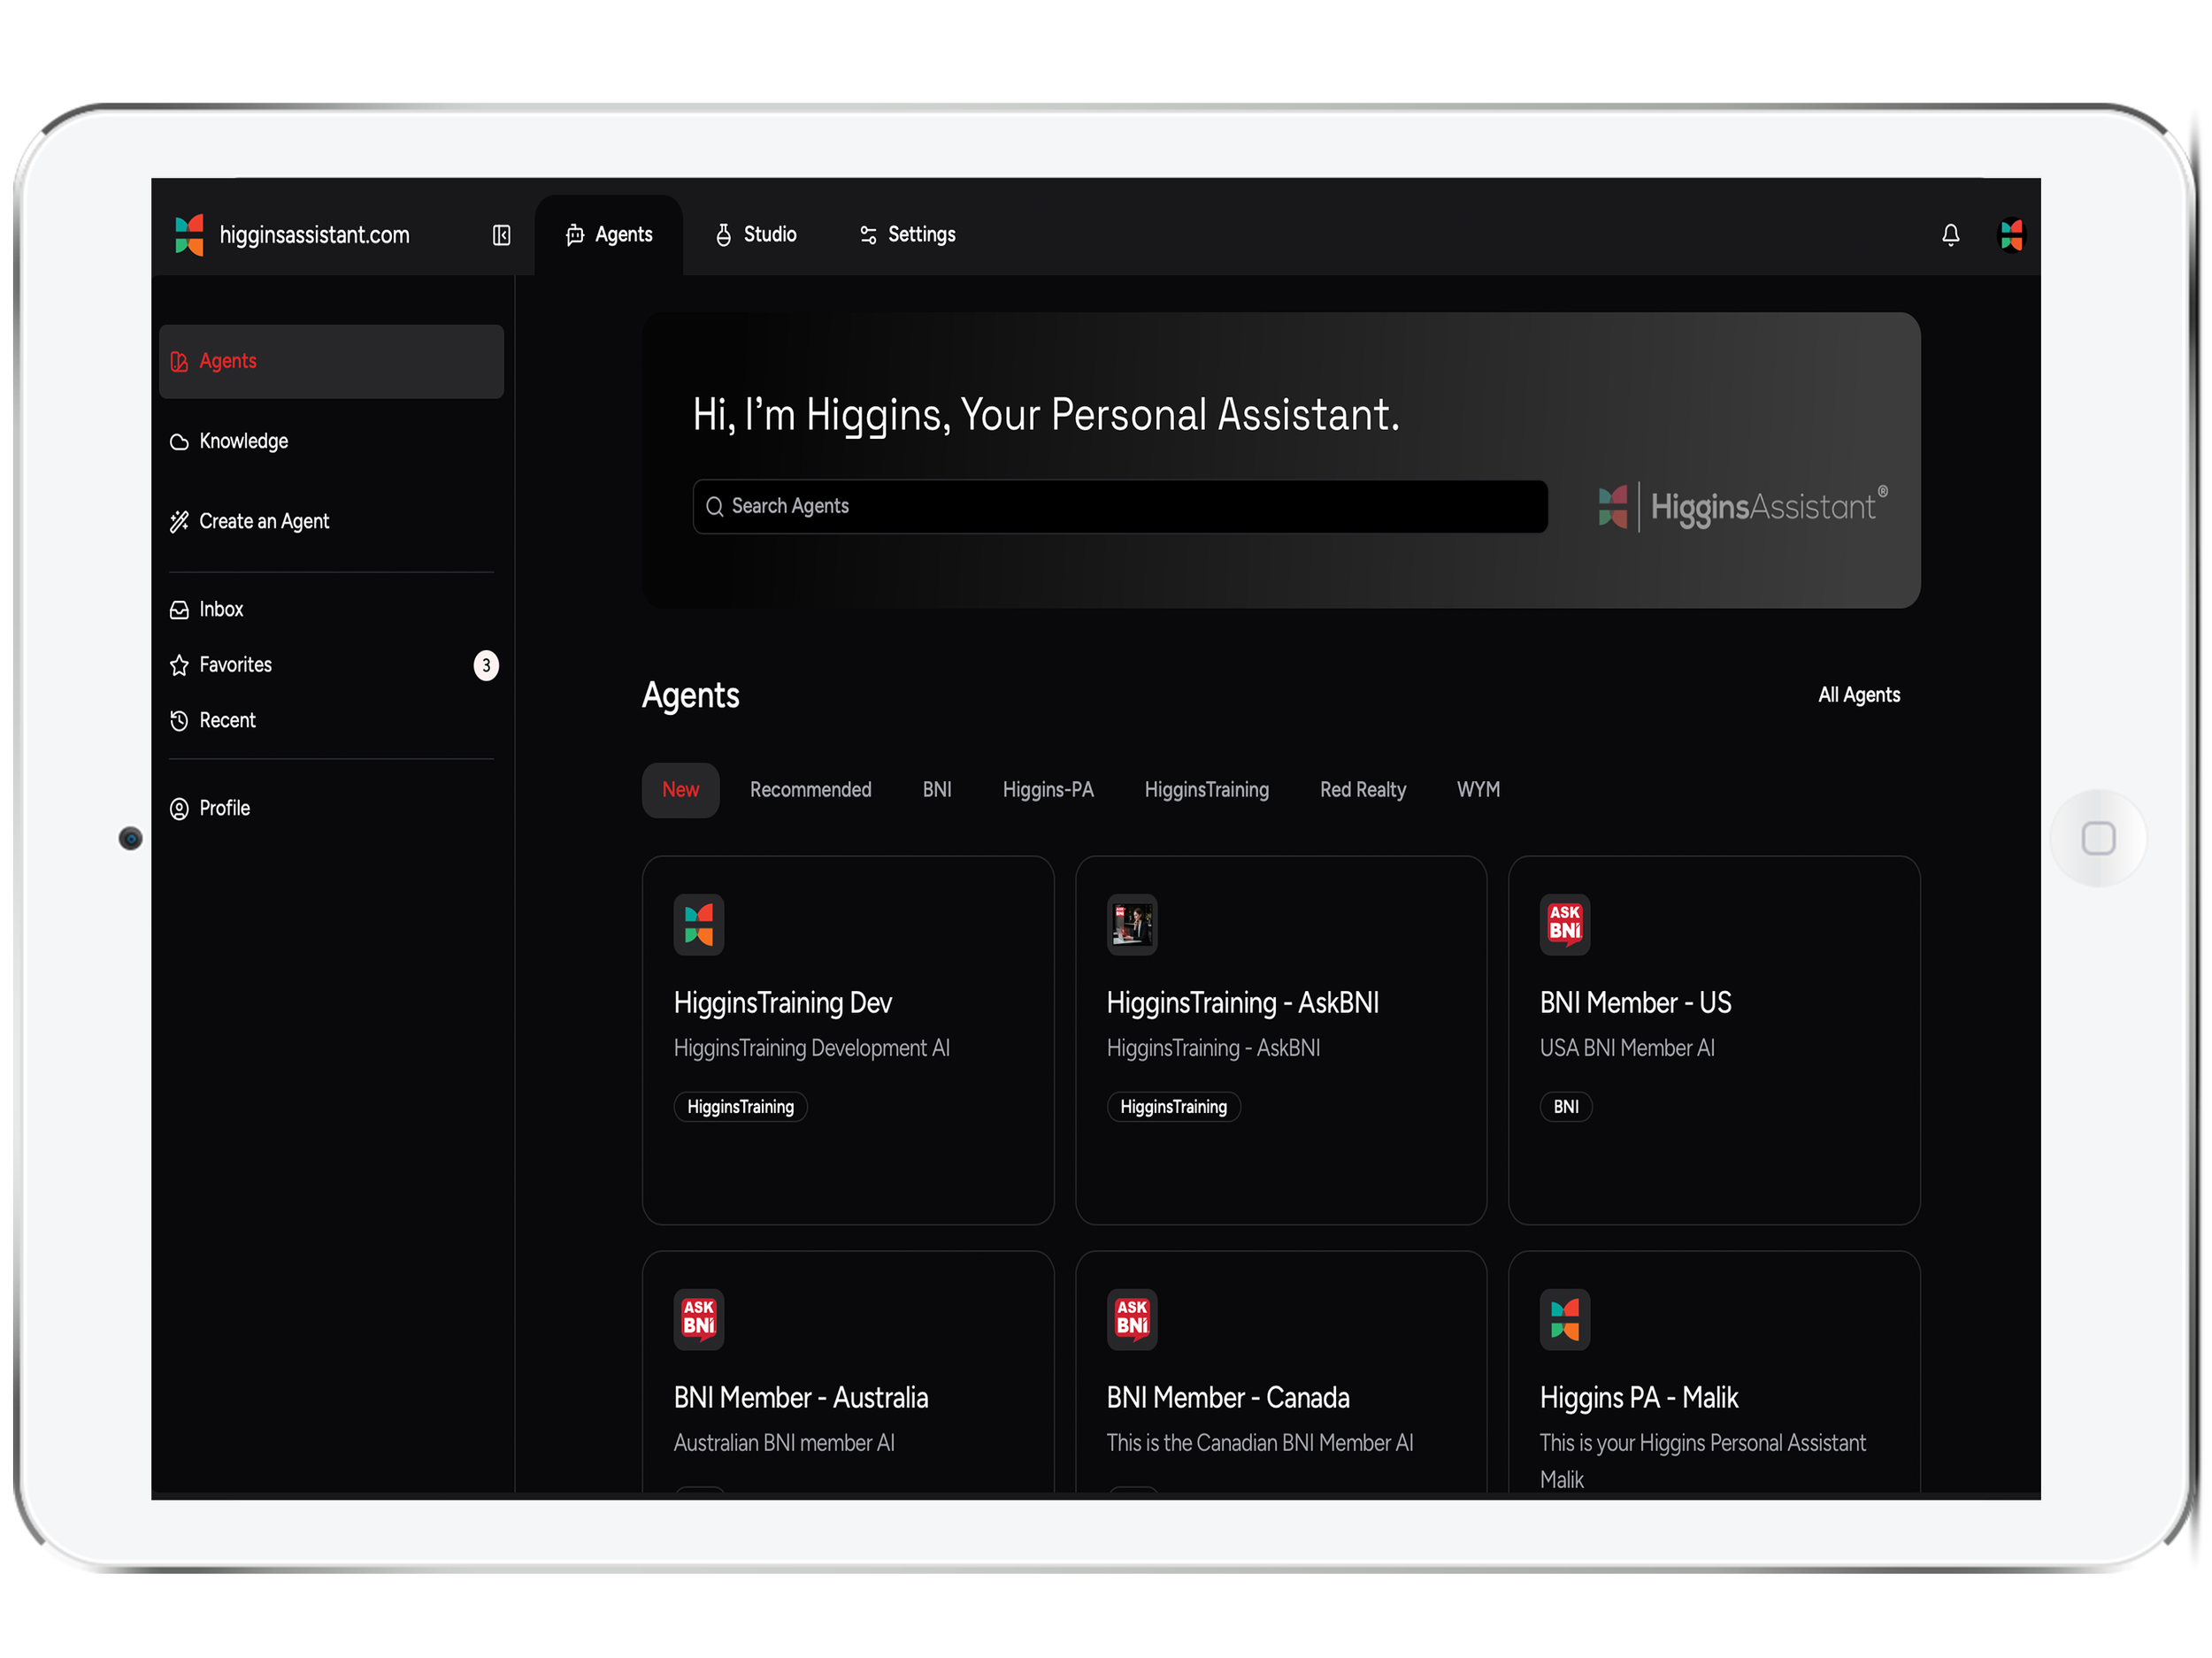The height and width of the screenshot is (1658, 2212).
Task: Click BNI Member - Canada icon
Action: pos(1131,1319)
